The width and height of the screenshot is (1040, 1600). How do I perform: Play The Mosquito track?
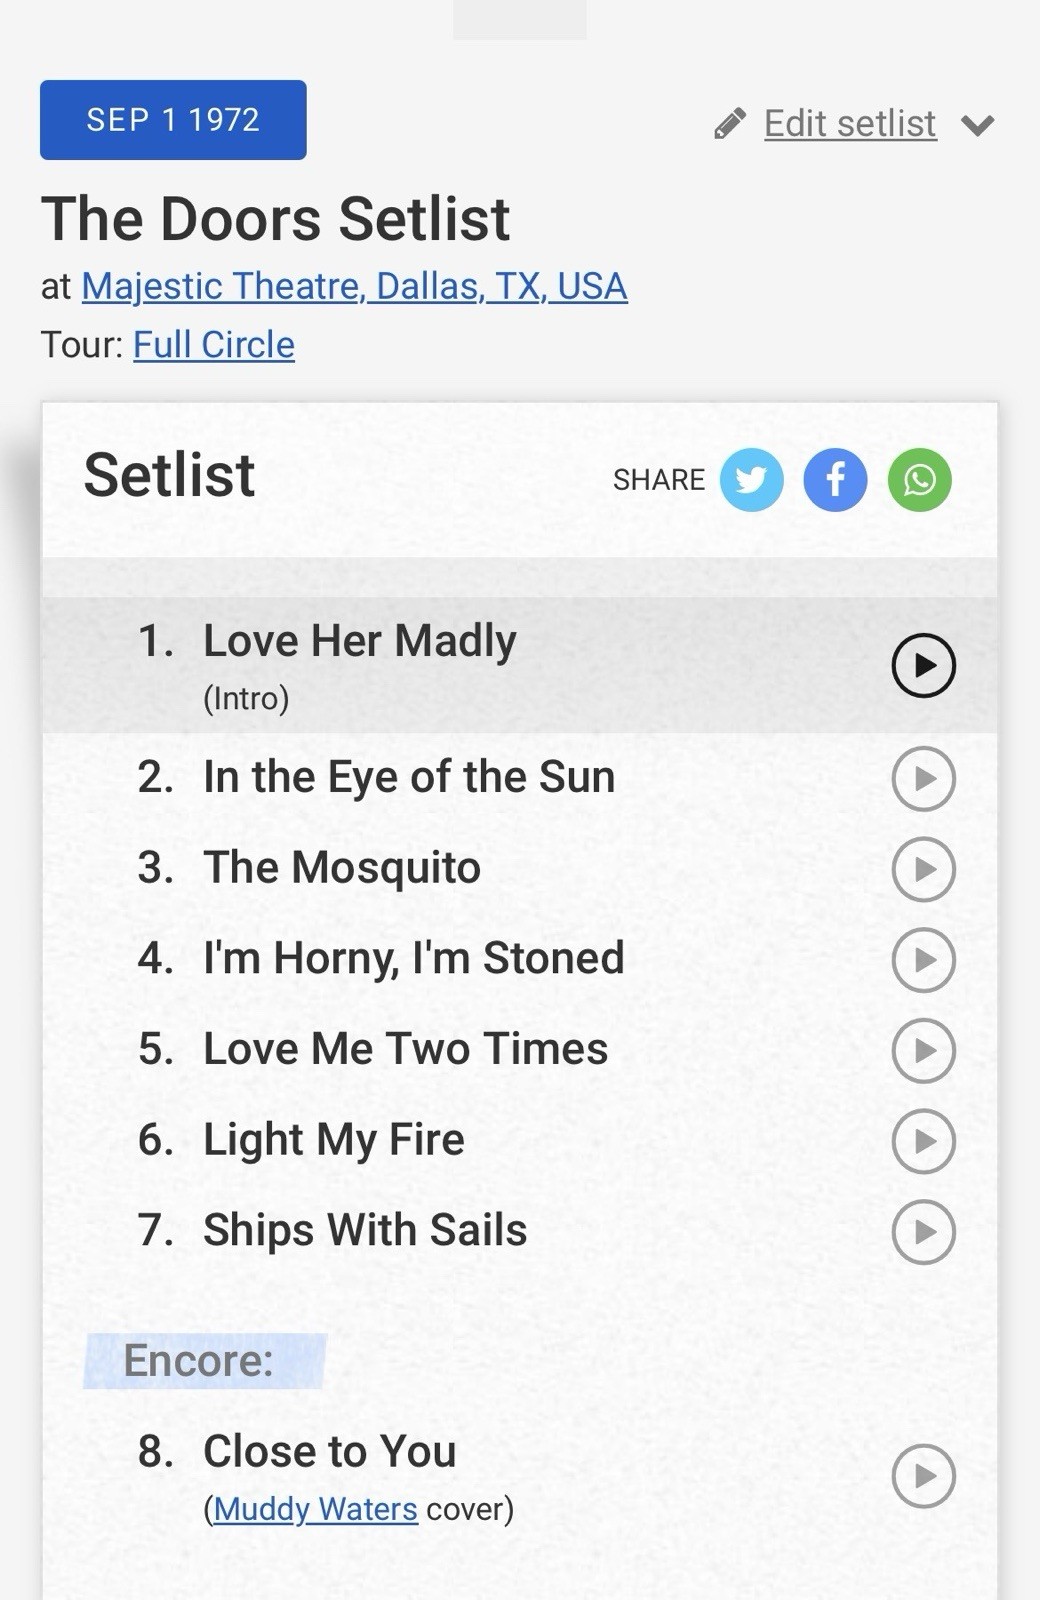[x=923, y=869]
